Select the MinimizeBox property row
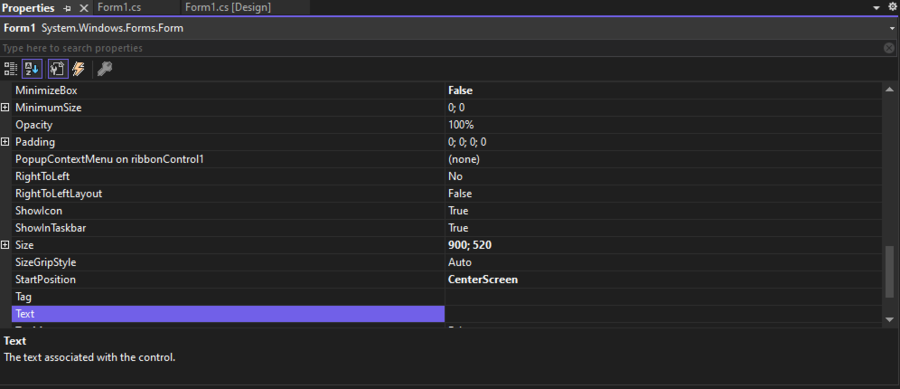 [x=228, y=90]
